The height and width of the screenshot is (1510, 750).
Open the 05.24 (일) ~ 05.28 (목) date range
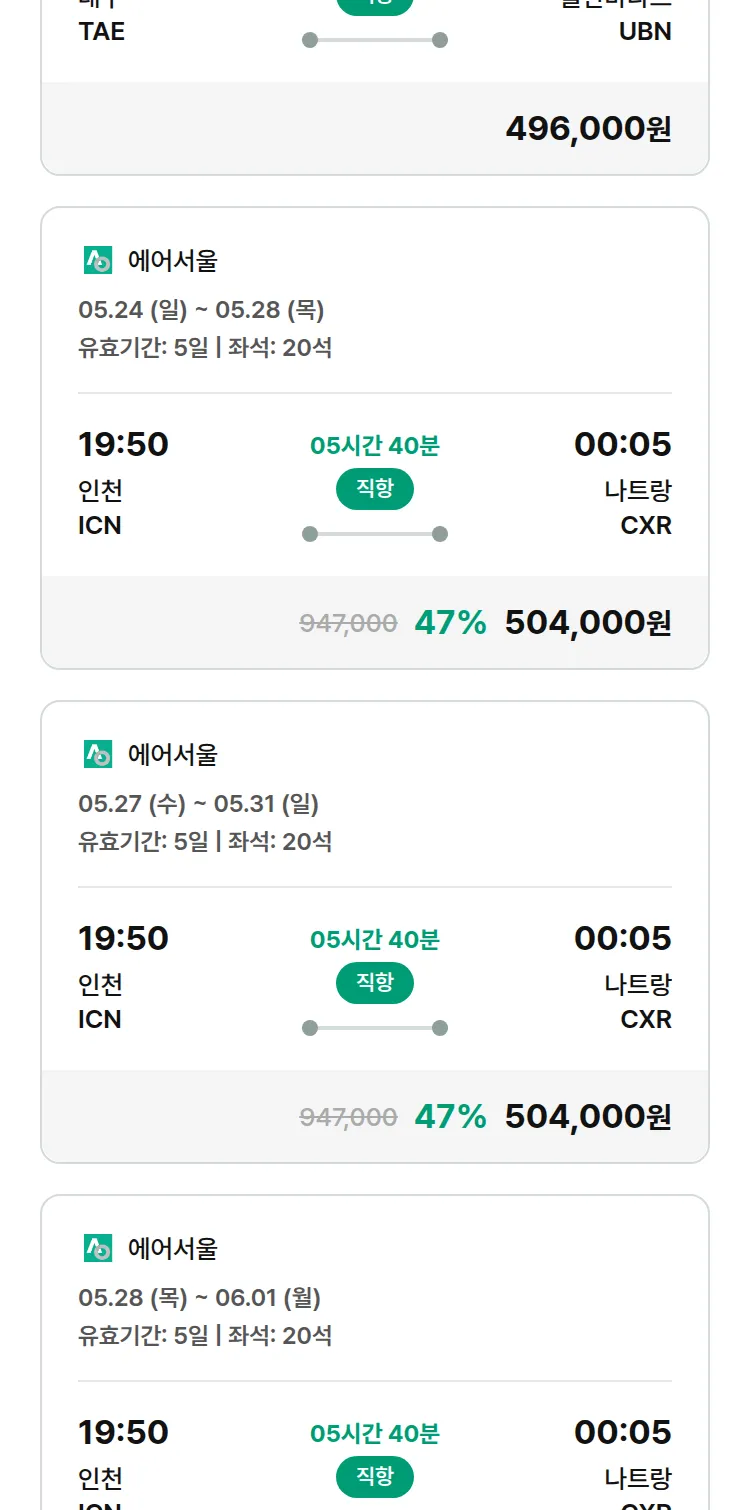(201, 311)
